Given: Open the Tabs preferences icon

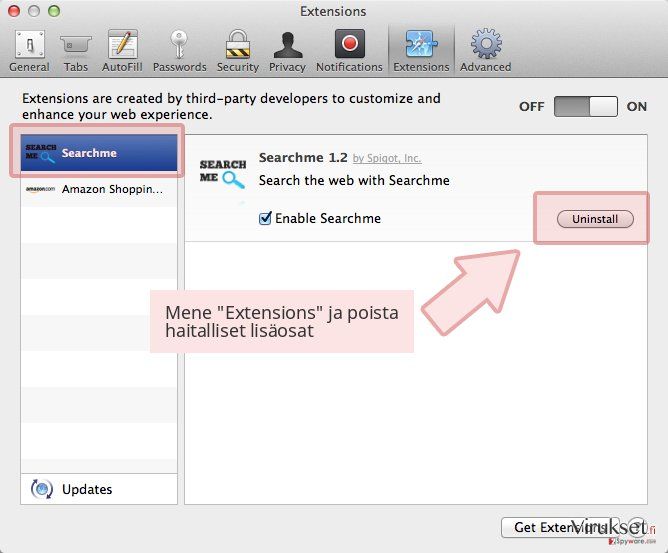Looking at the screenshot, I should pos(75,44).
